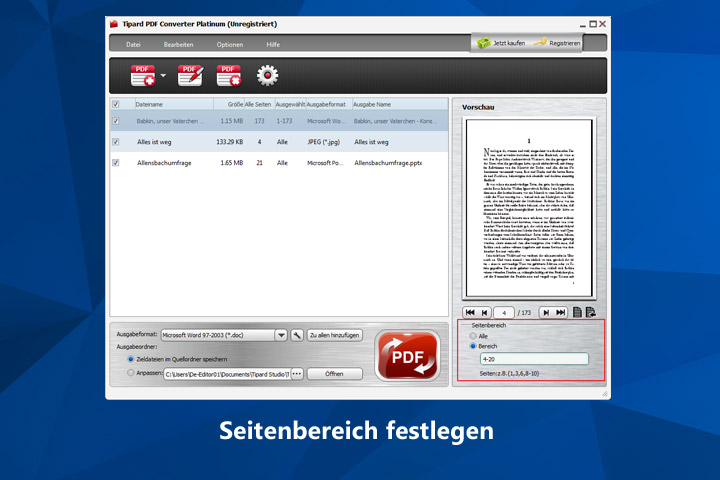Viewport: 720px width, 480px height.
Task: Click Zu allen hinzufügen button
Action: click(x=335, y=335)
